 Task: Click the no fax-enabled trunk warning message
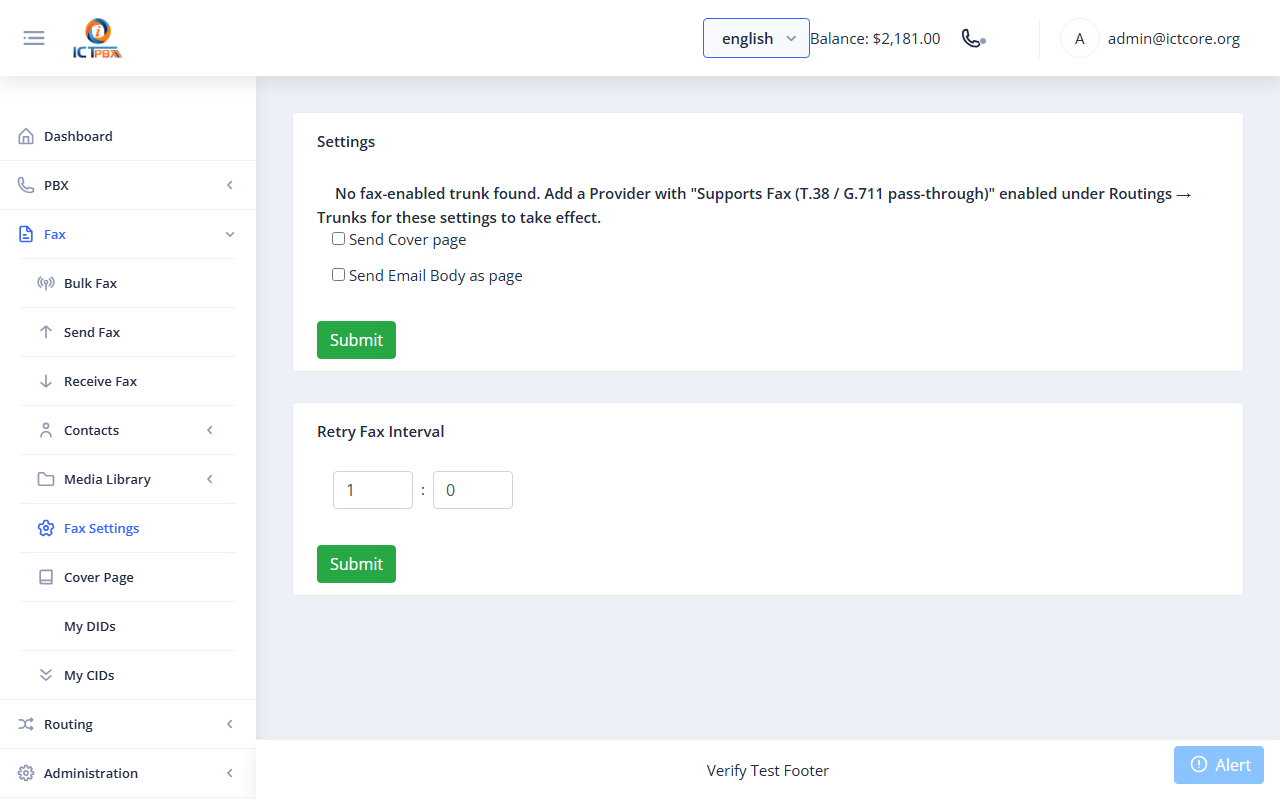click(755, 205)
